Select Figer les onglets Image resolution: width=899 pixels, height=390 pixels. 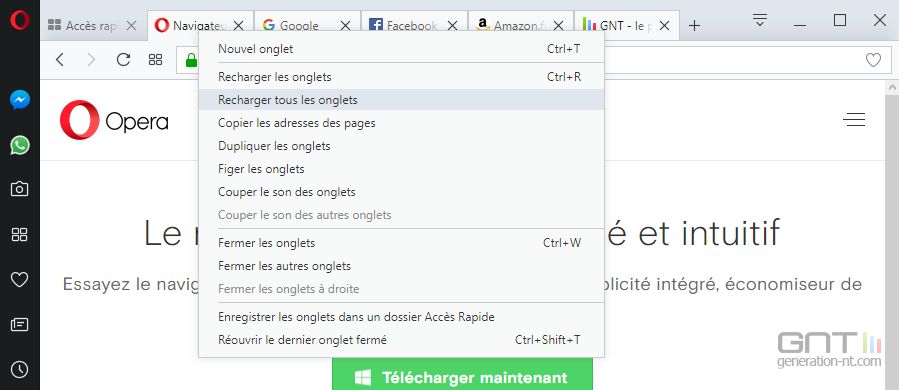tap(401, 169)
